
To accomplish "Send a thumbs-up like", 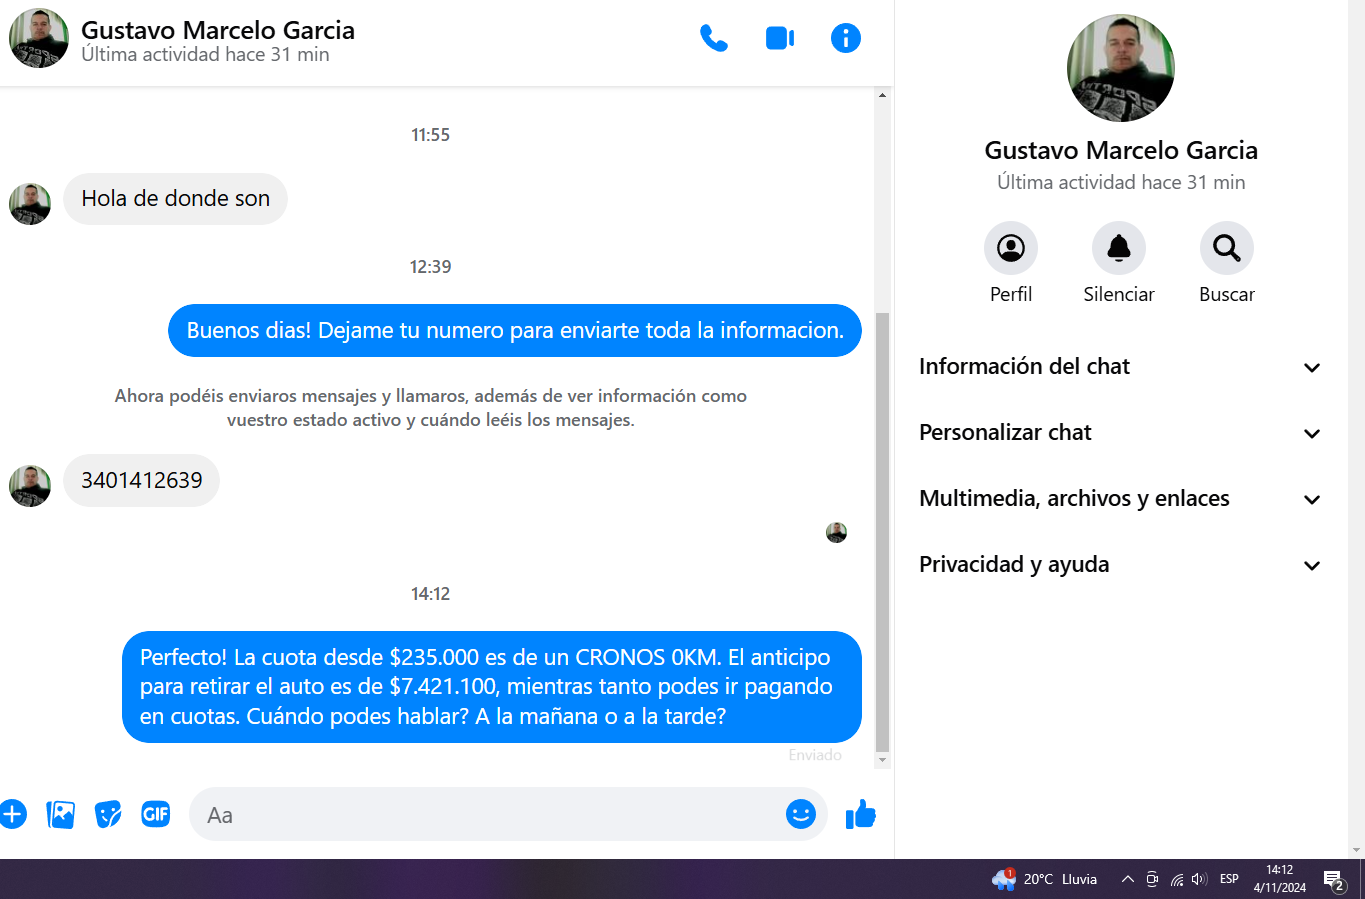I will pos(861,814).
